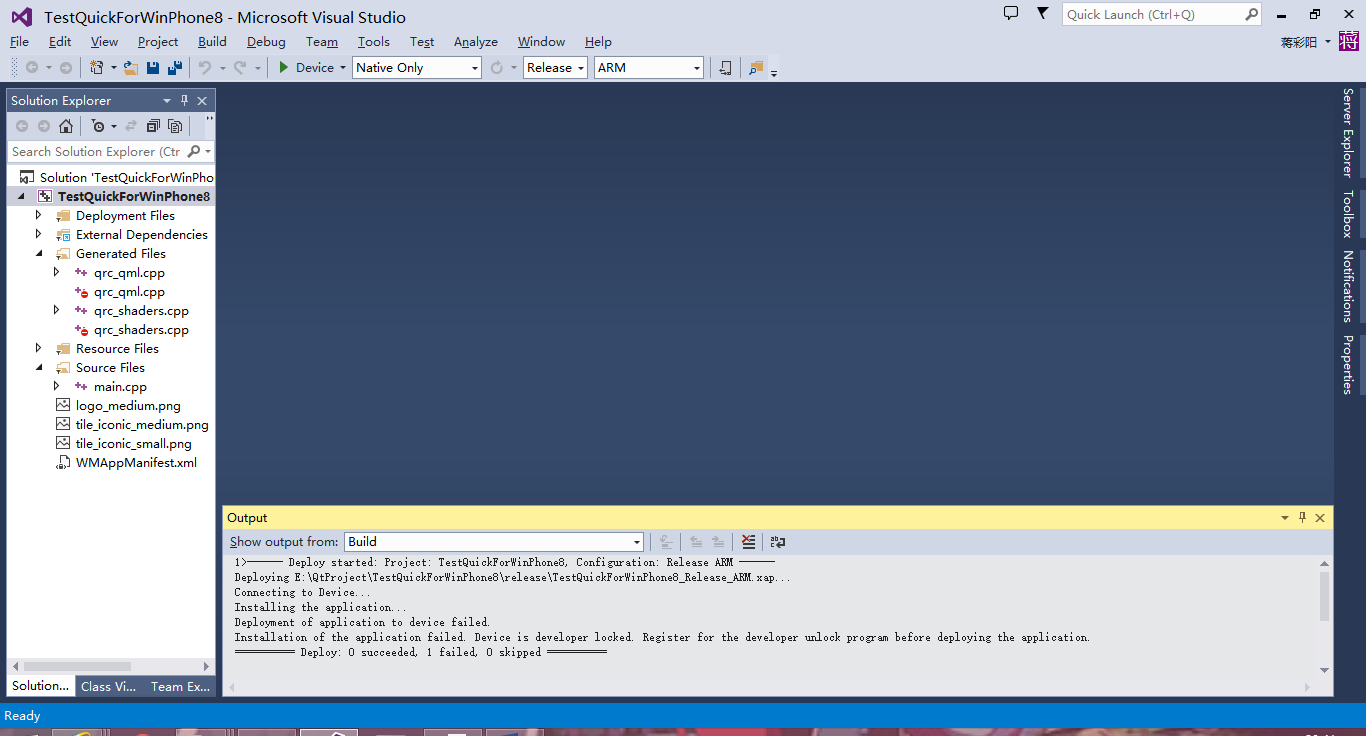The width and height of the screenshot is (1366, 736).
Task: Click Solution Explorer Forward arrow
Action: [x=44, y=126]
